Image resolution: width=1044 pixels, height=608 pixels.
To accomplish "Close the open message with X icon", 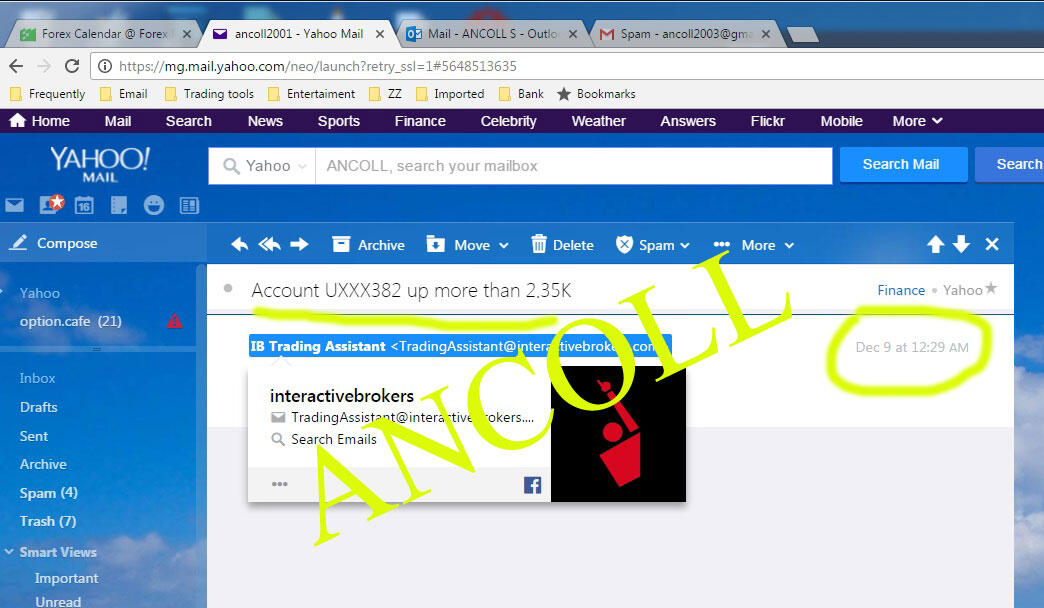I will 992,244.
